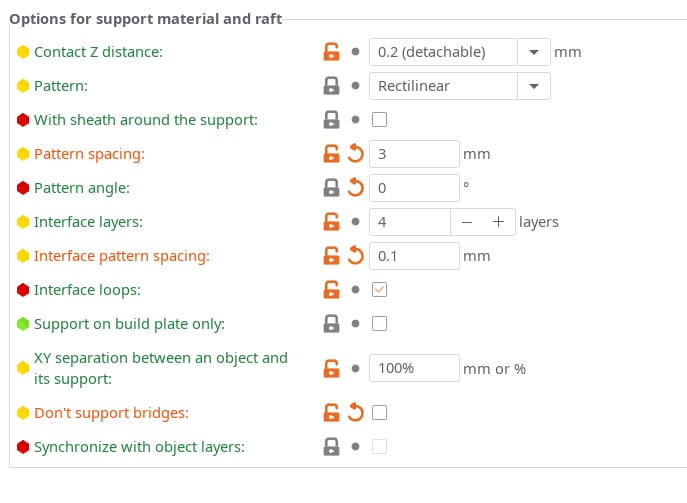687x503 pixels.
Task: Reset Pattern spacing with the undo arrow
Action: pos(356,154)
